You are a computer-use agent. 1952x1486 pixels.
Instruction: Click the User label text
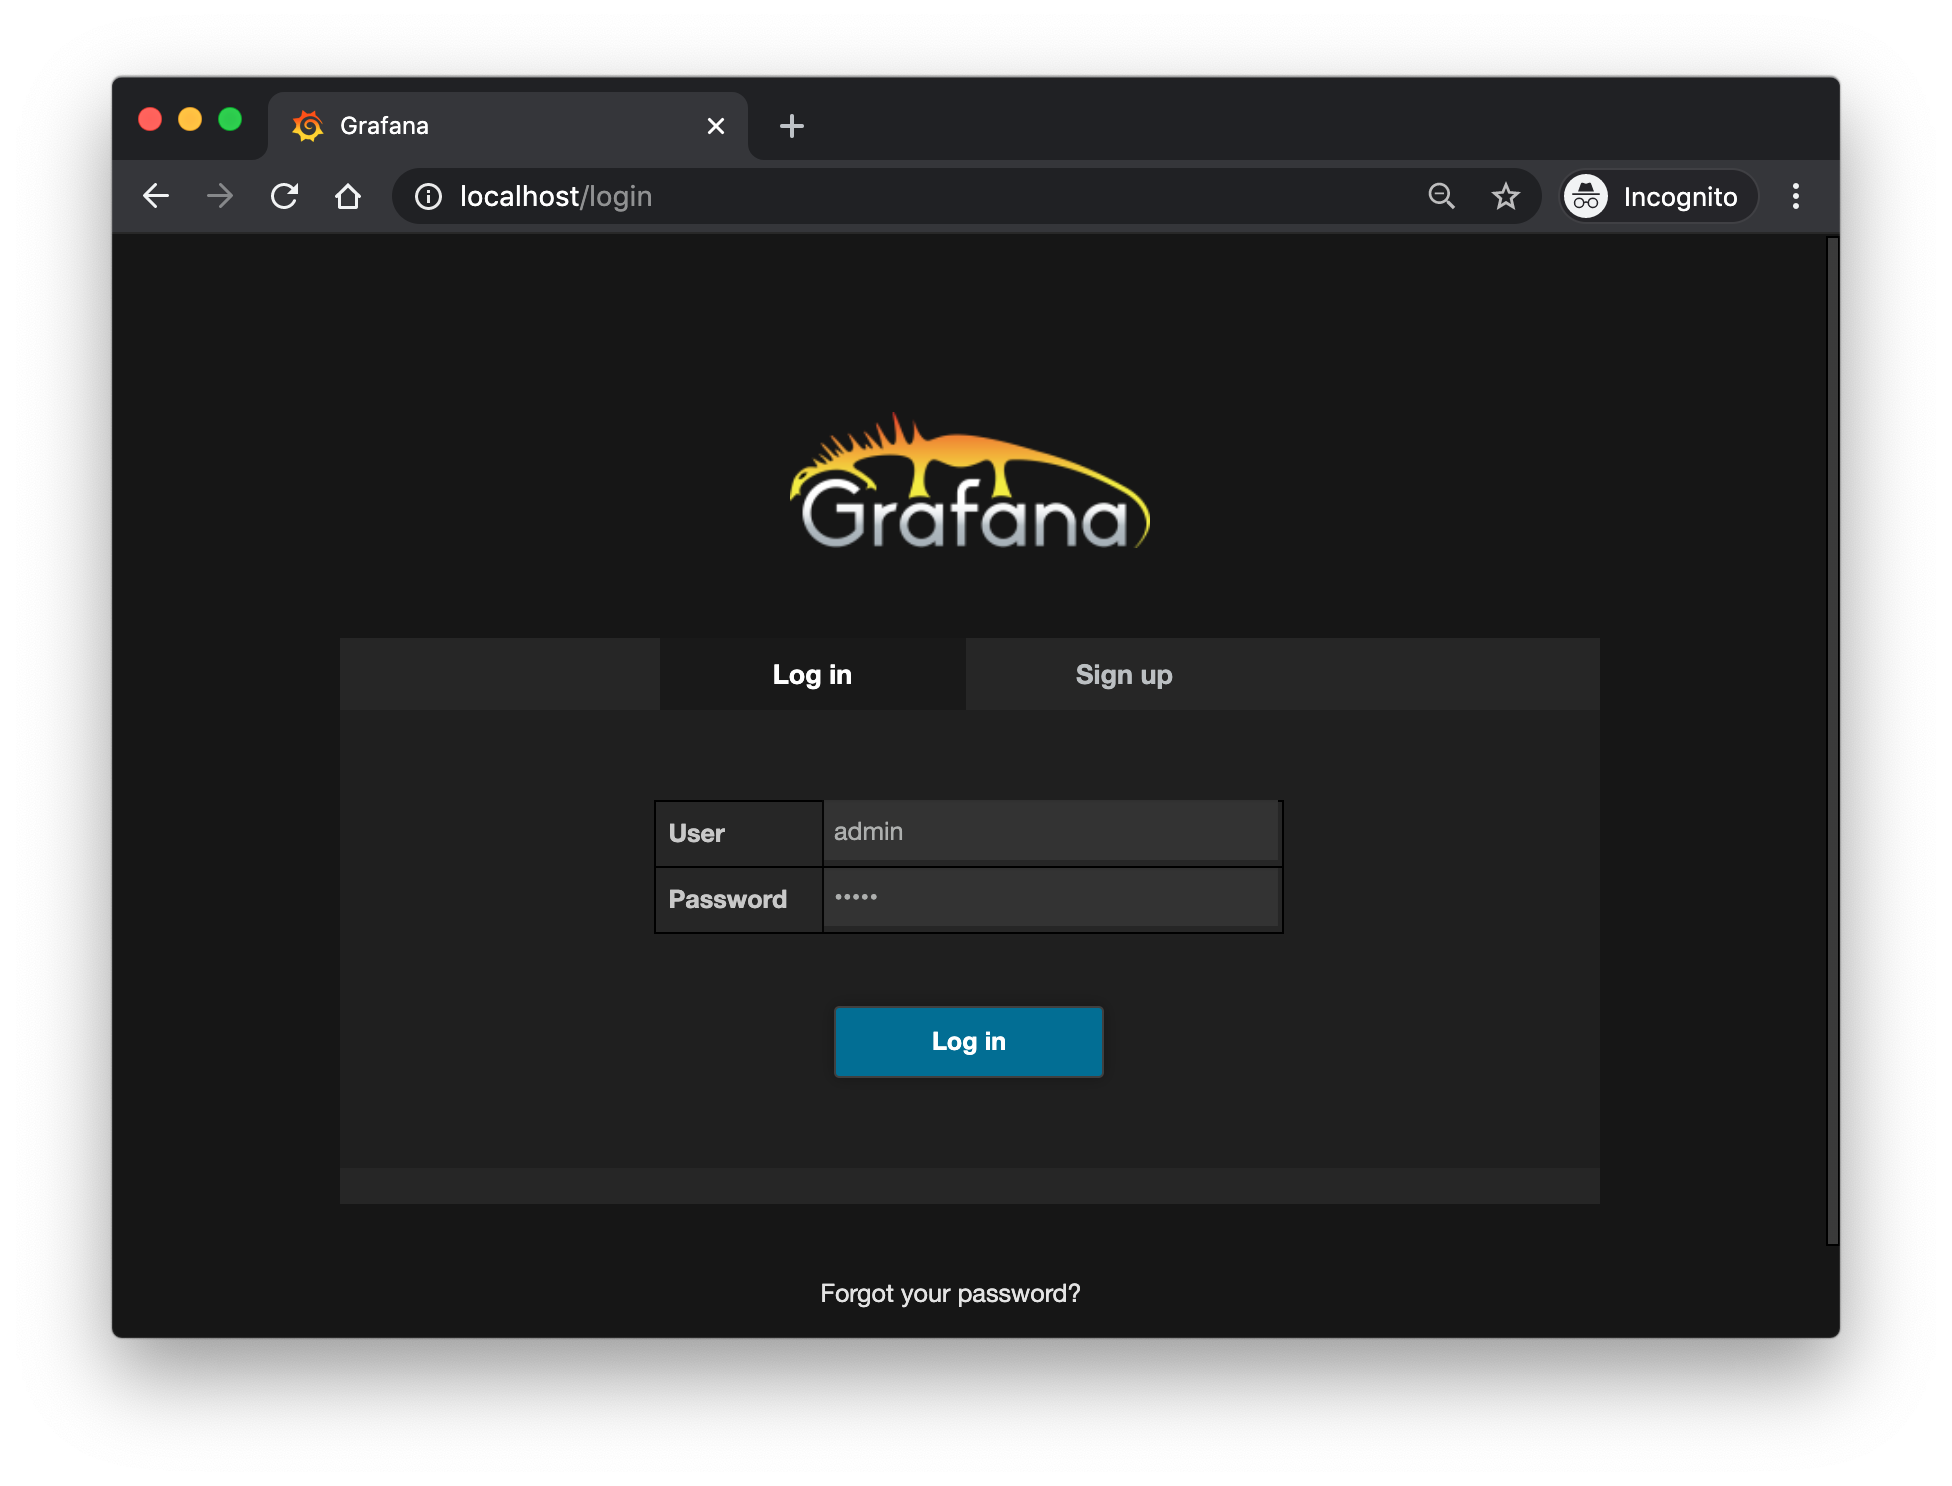696,833
